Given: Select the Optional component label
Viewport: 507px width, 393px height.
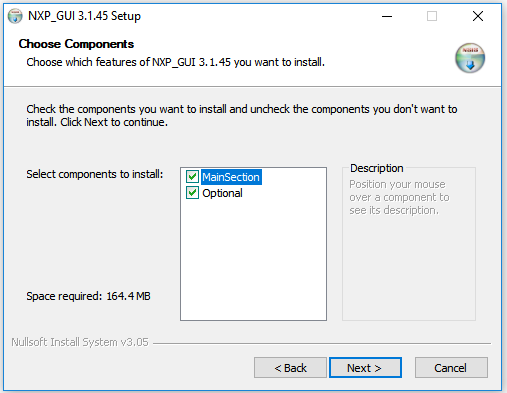Looking at the screenshot, I should (x=222, y=193).
